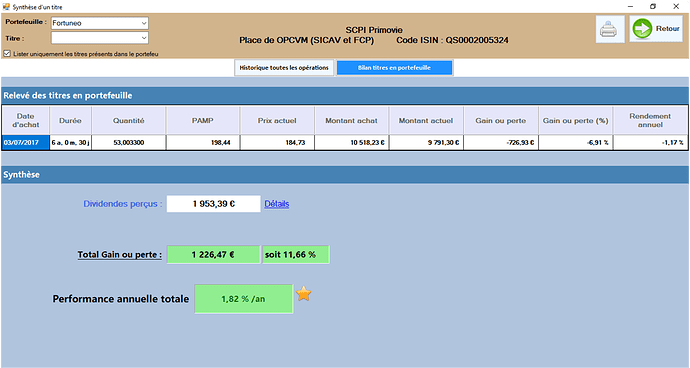Click the green 1,82 % /an performance box
690x368 pixels.
[x=243, y=299]
